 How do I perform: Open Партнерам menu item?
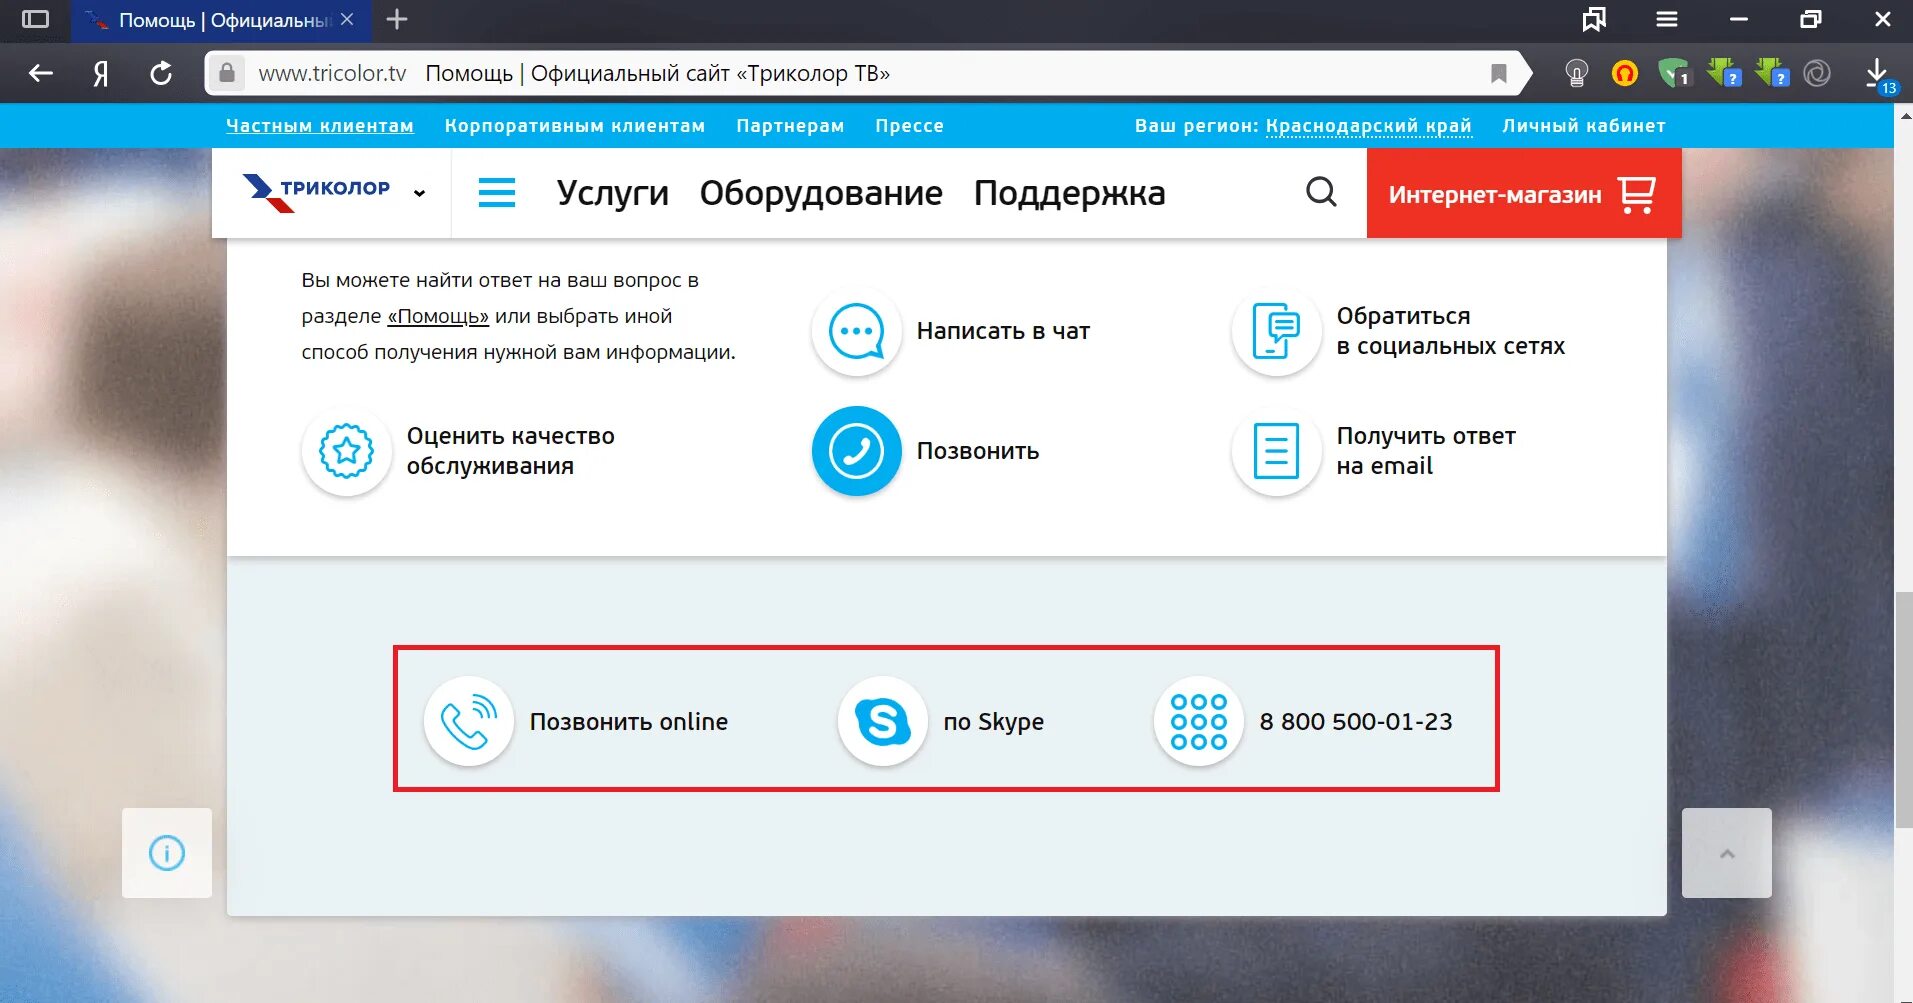[x=790, y=126]
